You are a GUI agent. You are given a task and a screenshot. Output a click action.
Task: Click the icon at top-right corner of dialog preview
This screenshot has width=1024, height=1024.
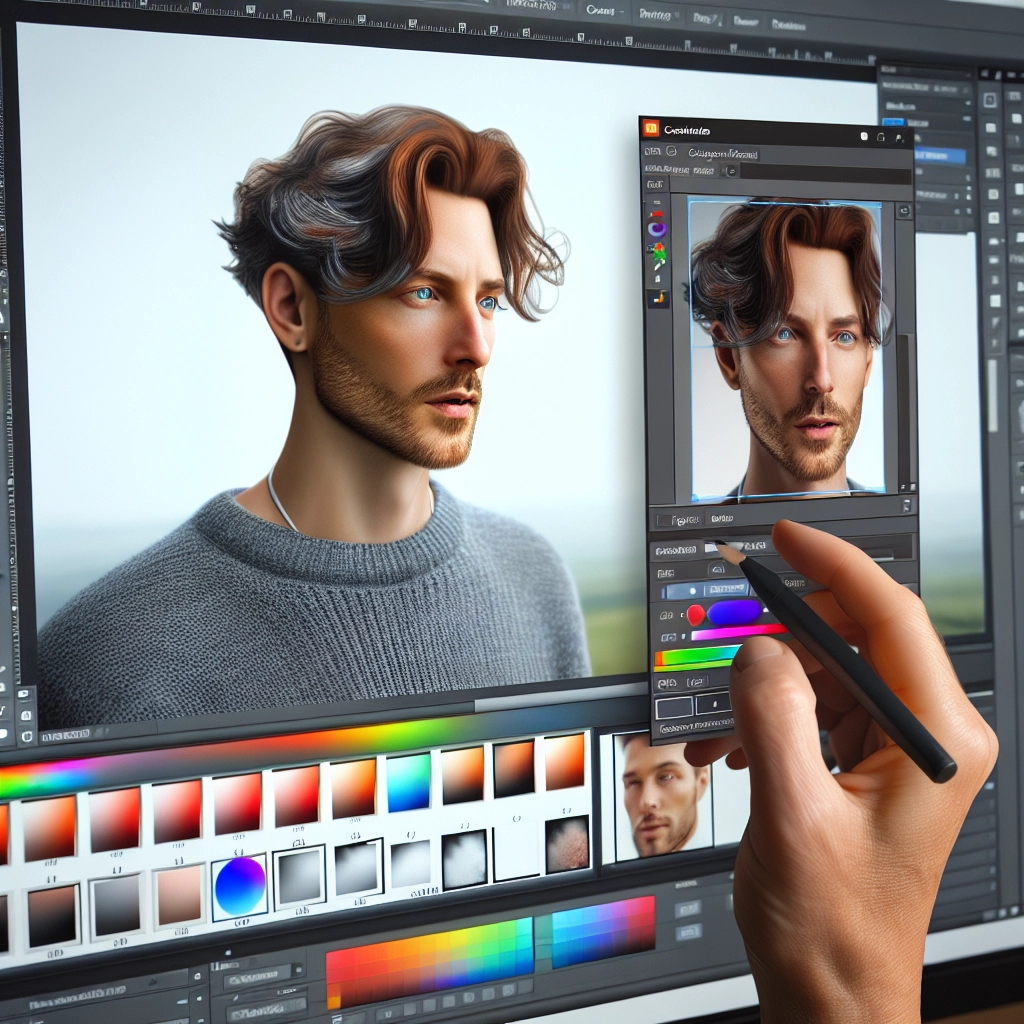click(904, 211)
